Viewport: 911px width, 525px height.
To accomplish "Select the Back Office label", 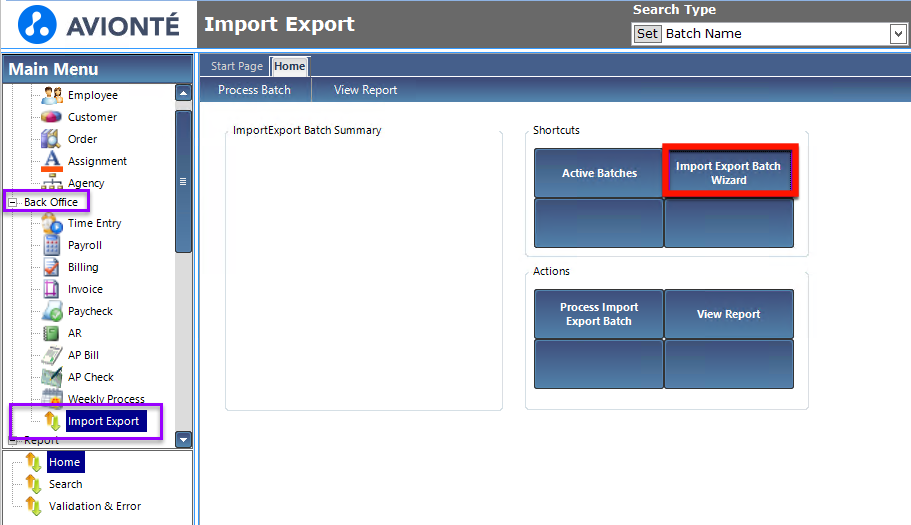I will [51, 202].
